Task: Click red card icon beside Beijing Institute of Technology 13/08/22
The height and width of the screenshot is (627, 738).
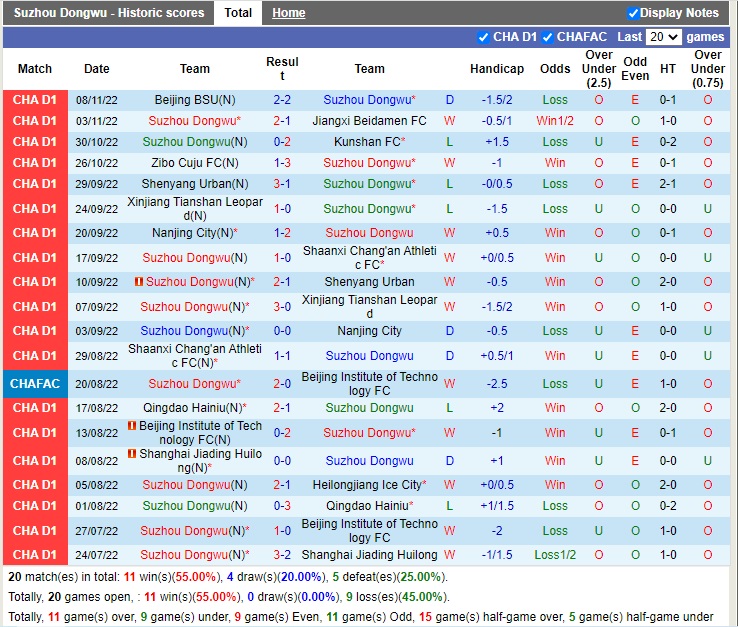Action: tap(132, 426)
